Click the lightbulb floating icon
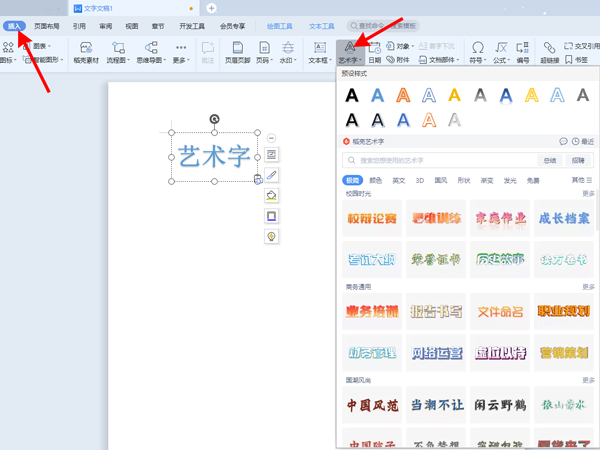 [x=271, y=236]
